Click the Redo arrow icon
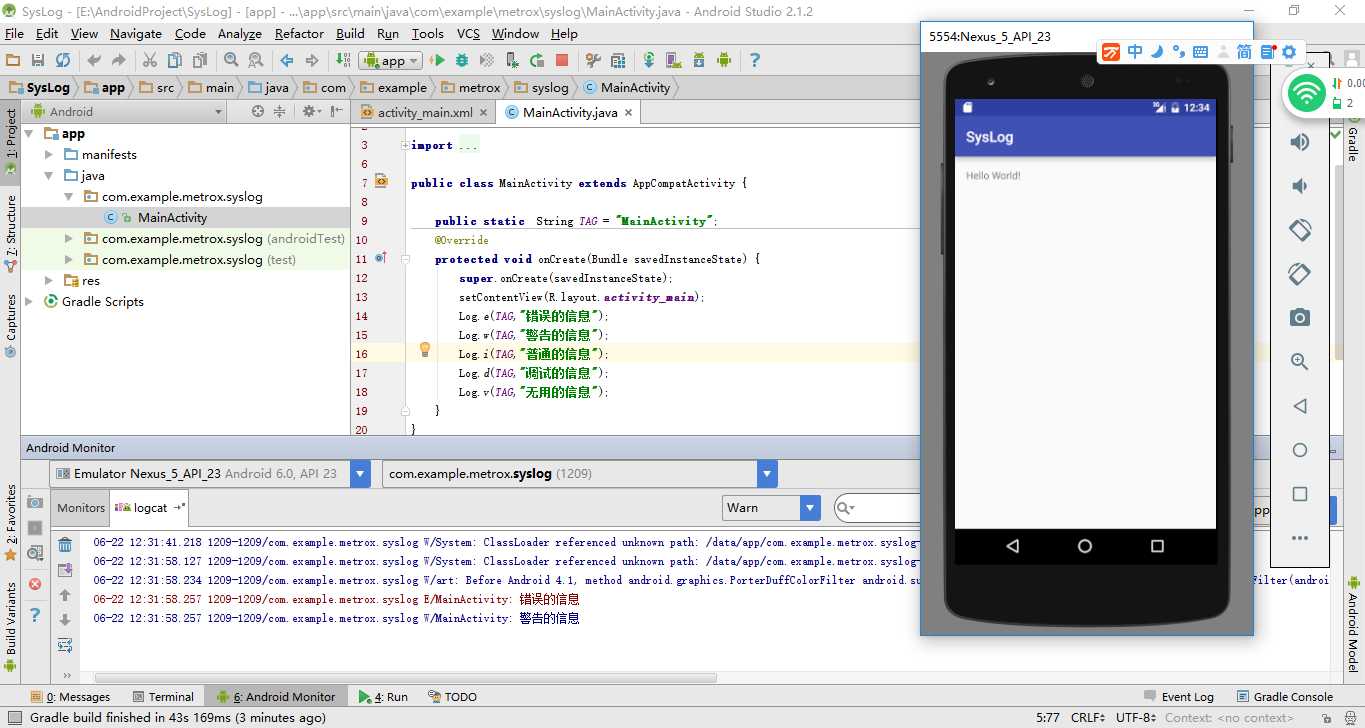This screenshot has height=728, width=1365. (x=118, y=60)
